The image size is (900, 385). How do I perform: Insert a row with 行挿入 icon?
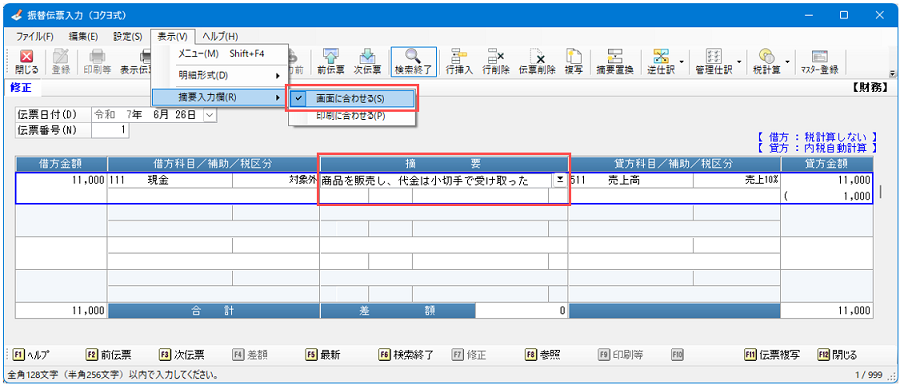tap(459, 62)
